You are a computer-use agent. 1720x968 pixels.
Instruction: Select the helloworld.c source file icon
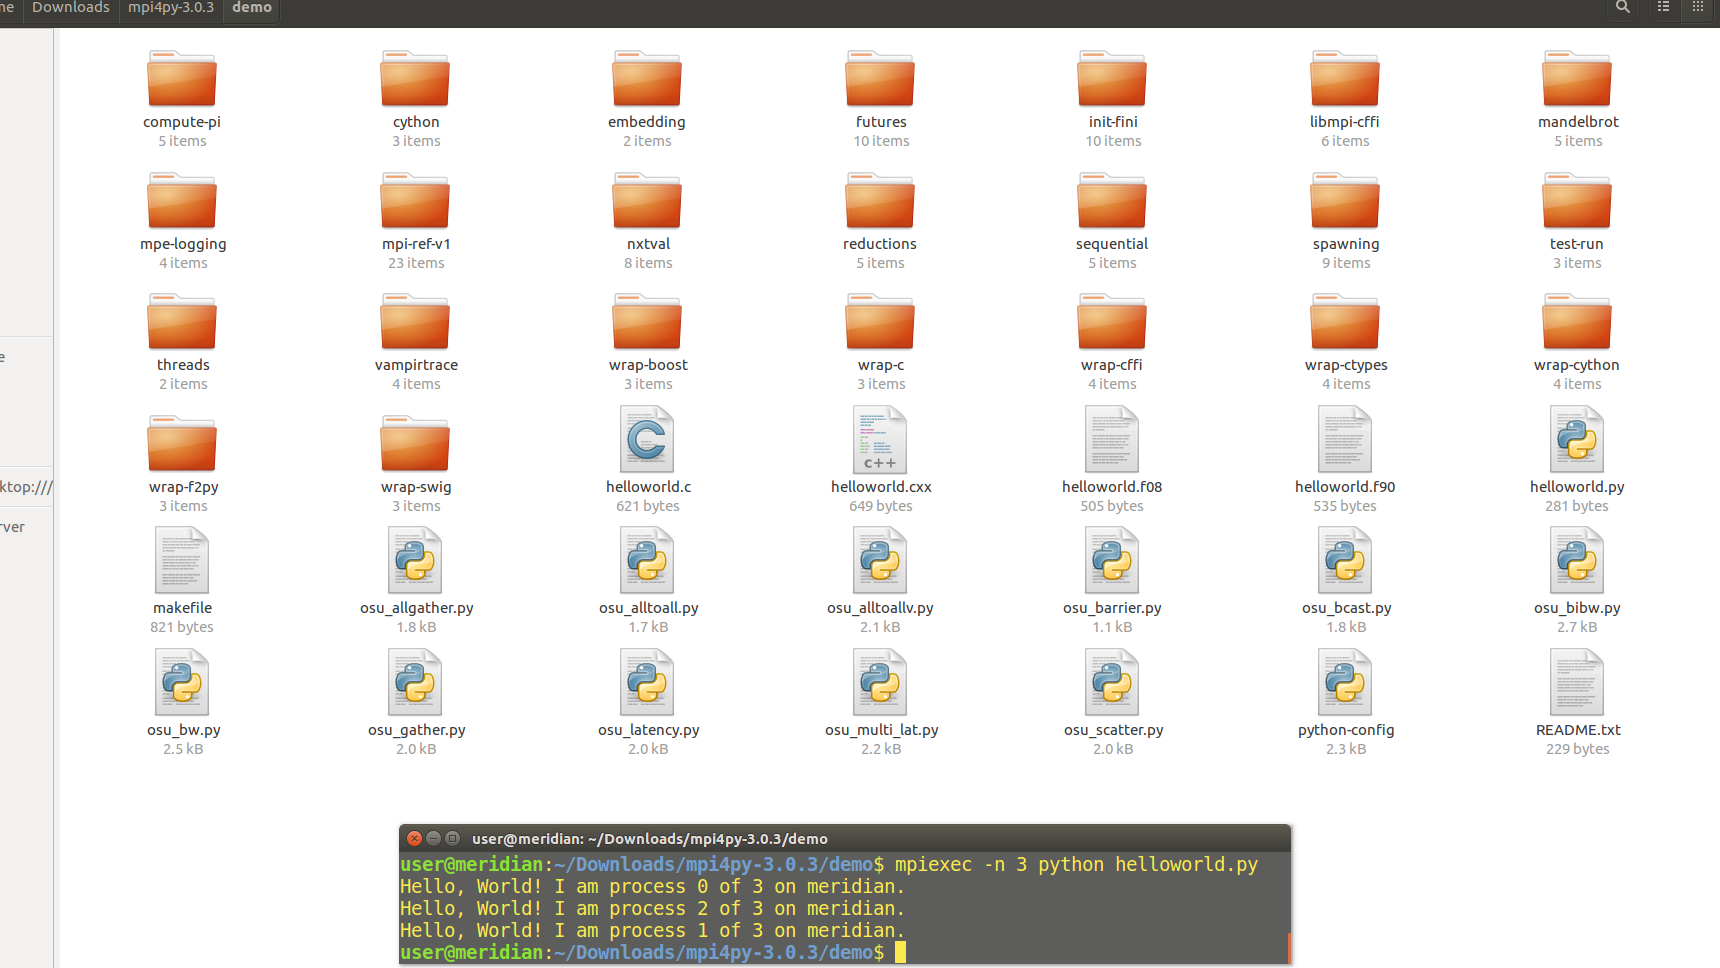click(647, 439)
